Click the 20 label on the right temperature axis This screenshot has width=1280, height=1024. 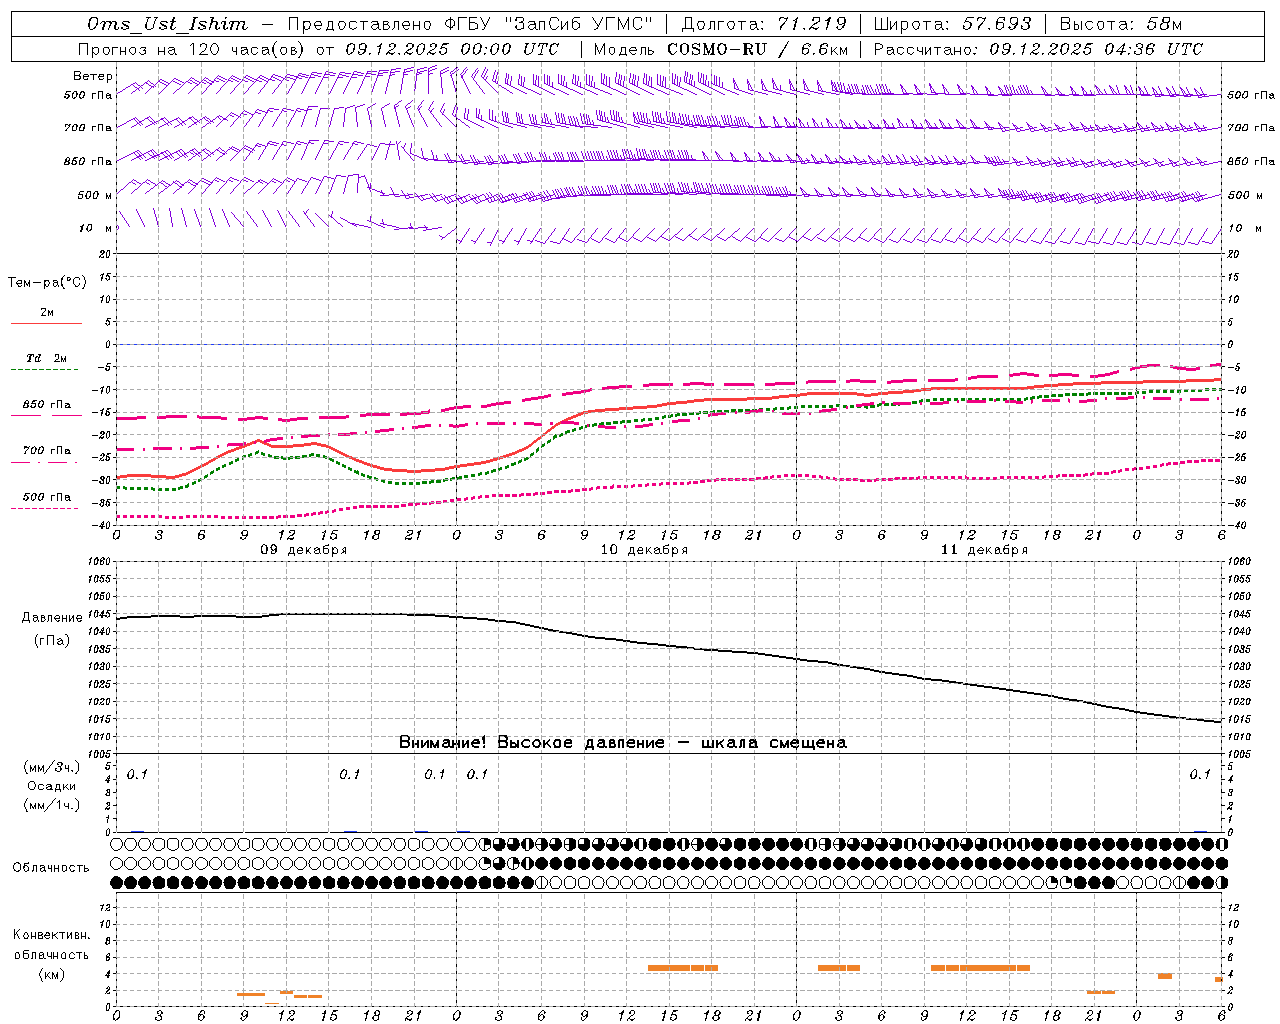(1234, 254)
